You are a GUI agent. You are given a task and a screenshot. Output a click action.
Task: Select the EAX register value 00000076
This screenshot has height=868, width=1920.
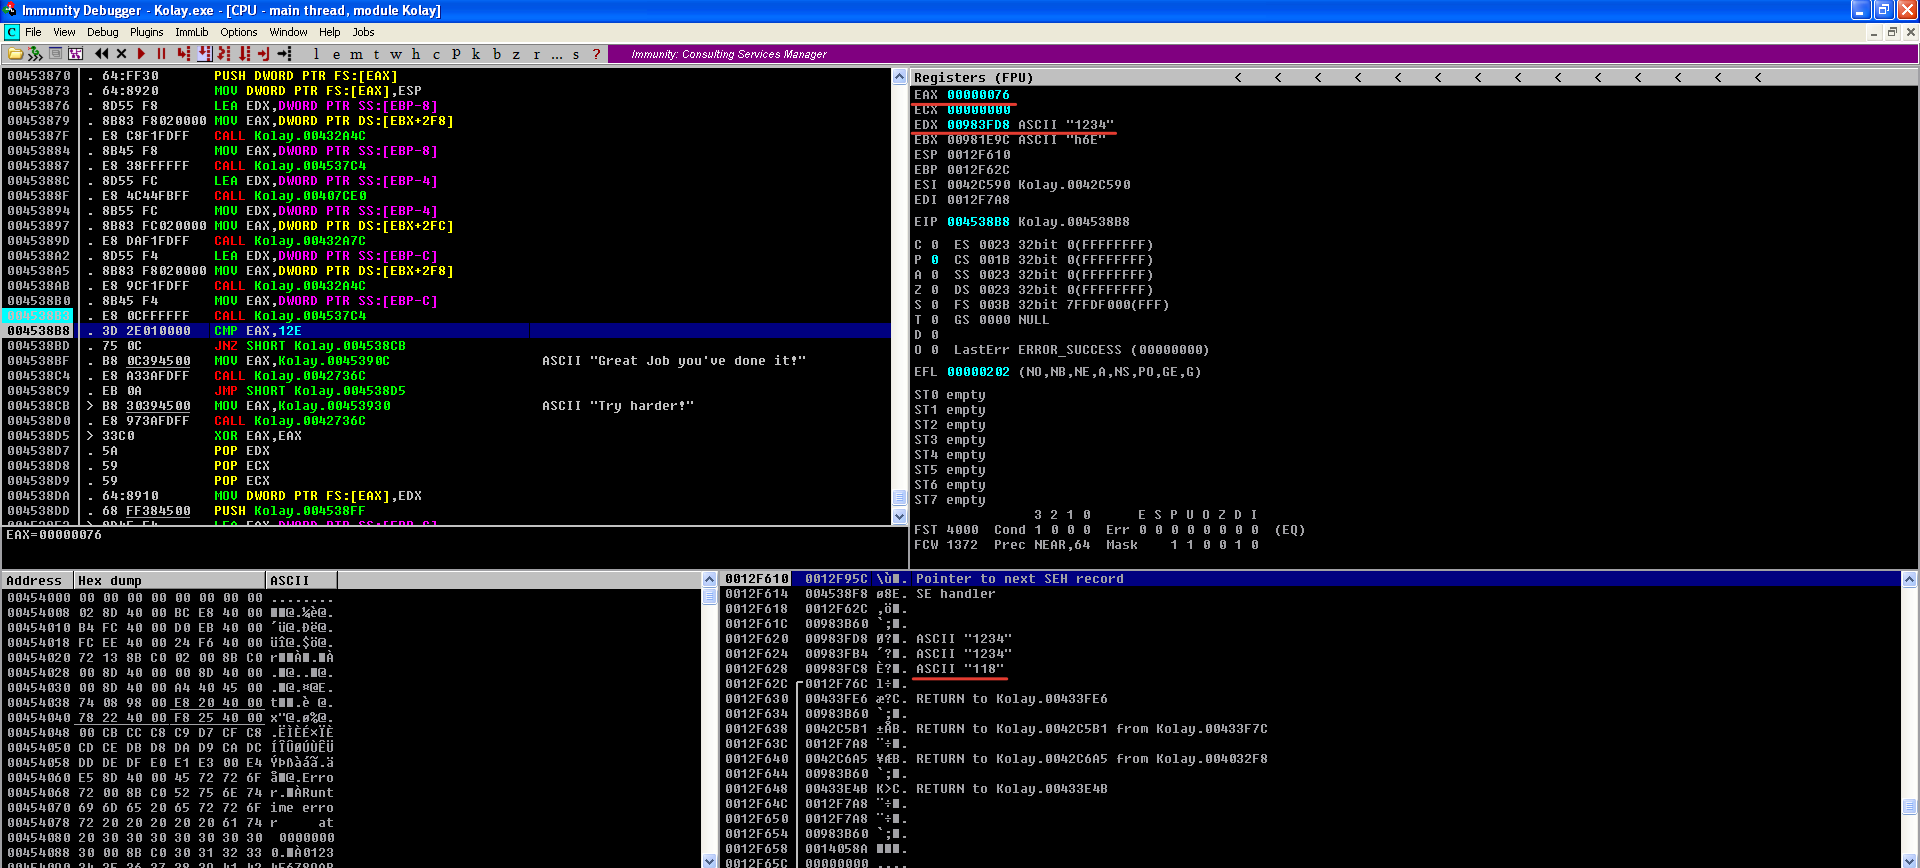tap(978, 95)
